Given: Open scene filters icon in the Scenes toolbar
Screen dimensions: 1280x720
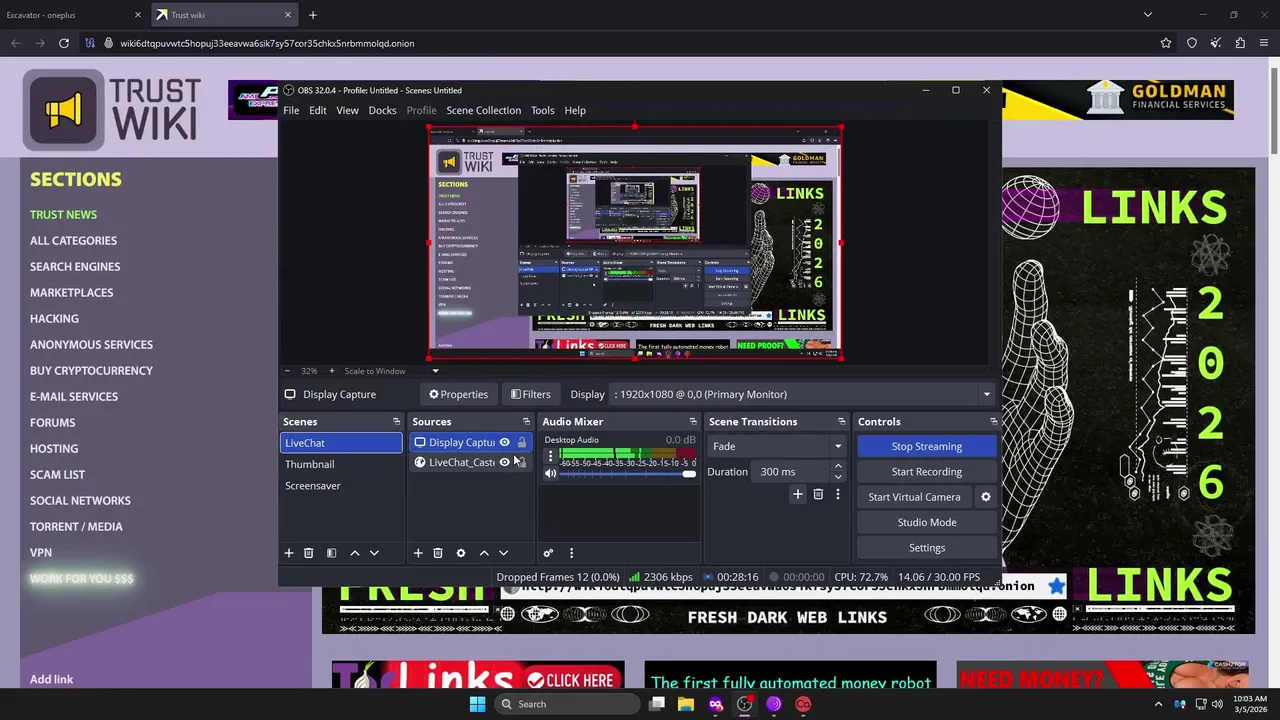Looking at the screenshot, I should click(331, 553).
